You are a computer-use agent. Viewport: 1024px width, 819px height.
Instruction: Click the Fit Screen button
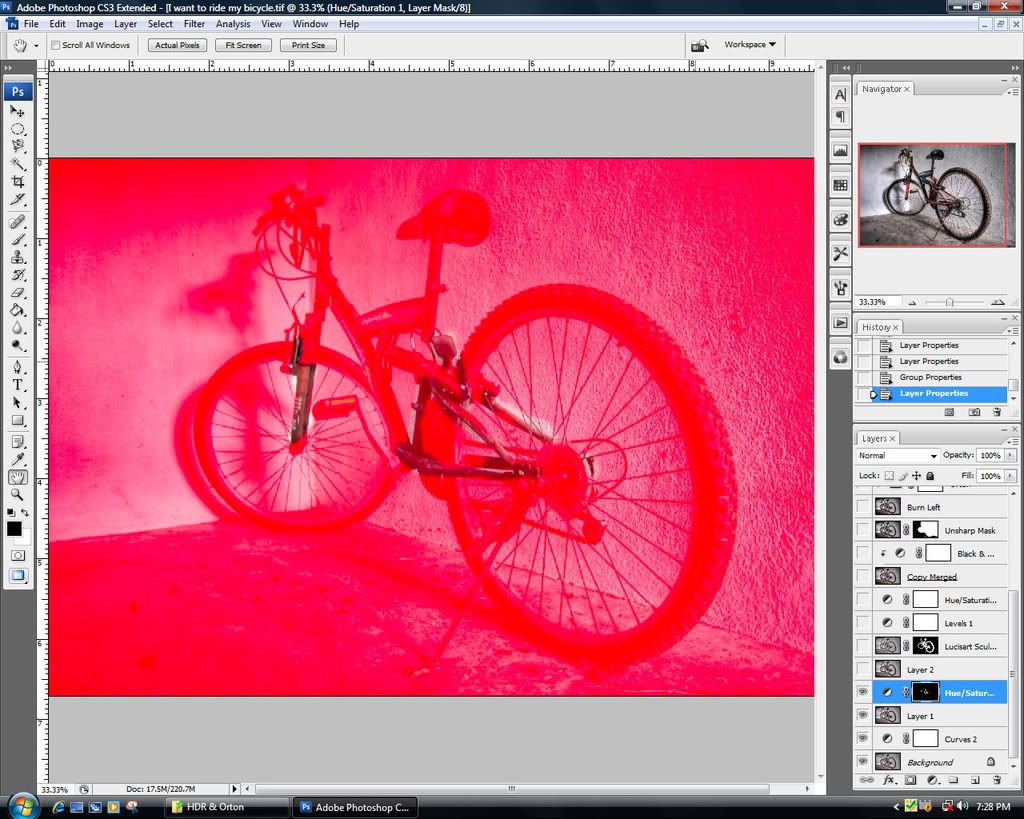click(x=243, y=45)
